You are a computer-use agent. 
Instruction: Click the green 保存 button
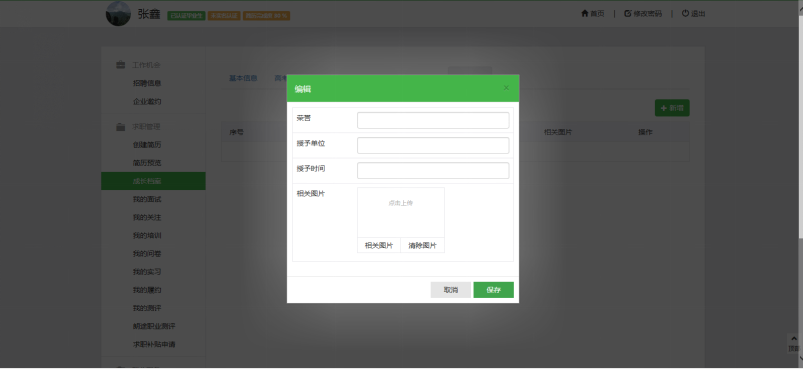(x=493, y=290)
